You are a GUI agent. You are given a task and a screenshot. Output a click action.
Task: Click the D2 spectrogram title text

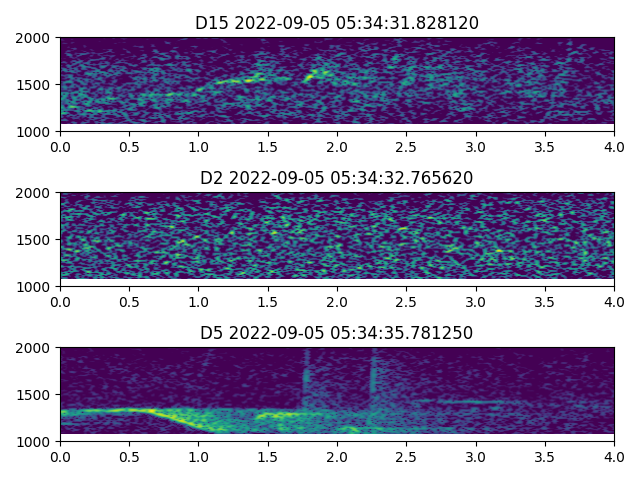[337, 178]
